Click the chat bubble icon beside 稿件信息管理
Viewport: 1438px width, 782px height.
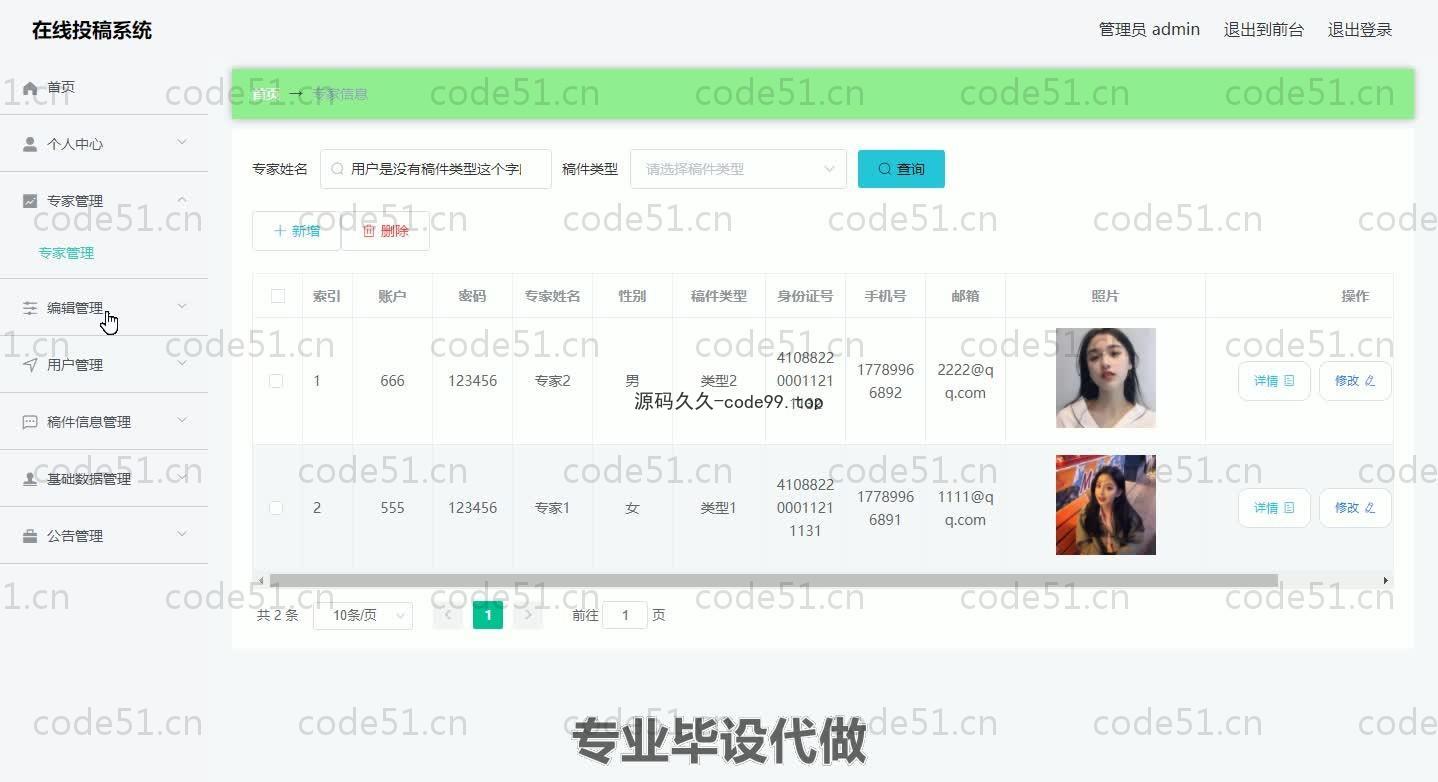[30, 422]
